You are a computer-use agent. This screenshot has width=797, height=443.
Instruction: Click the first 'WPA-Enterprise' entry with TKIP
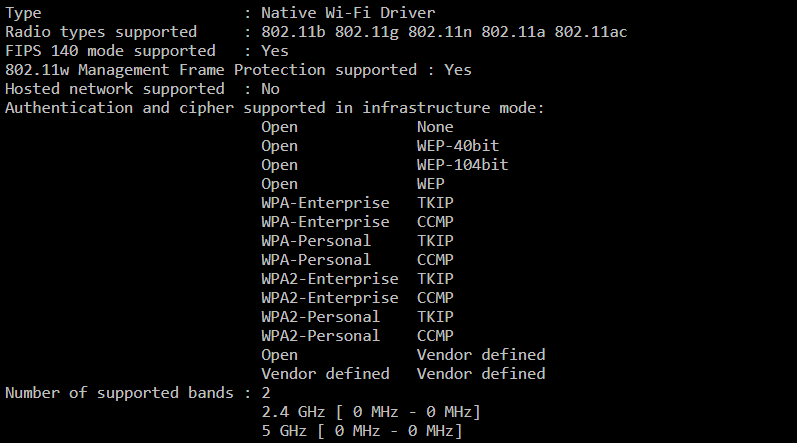(325, 203)
